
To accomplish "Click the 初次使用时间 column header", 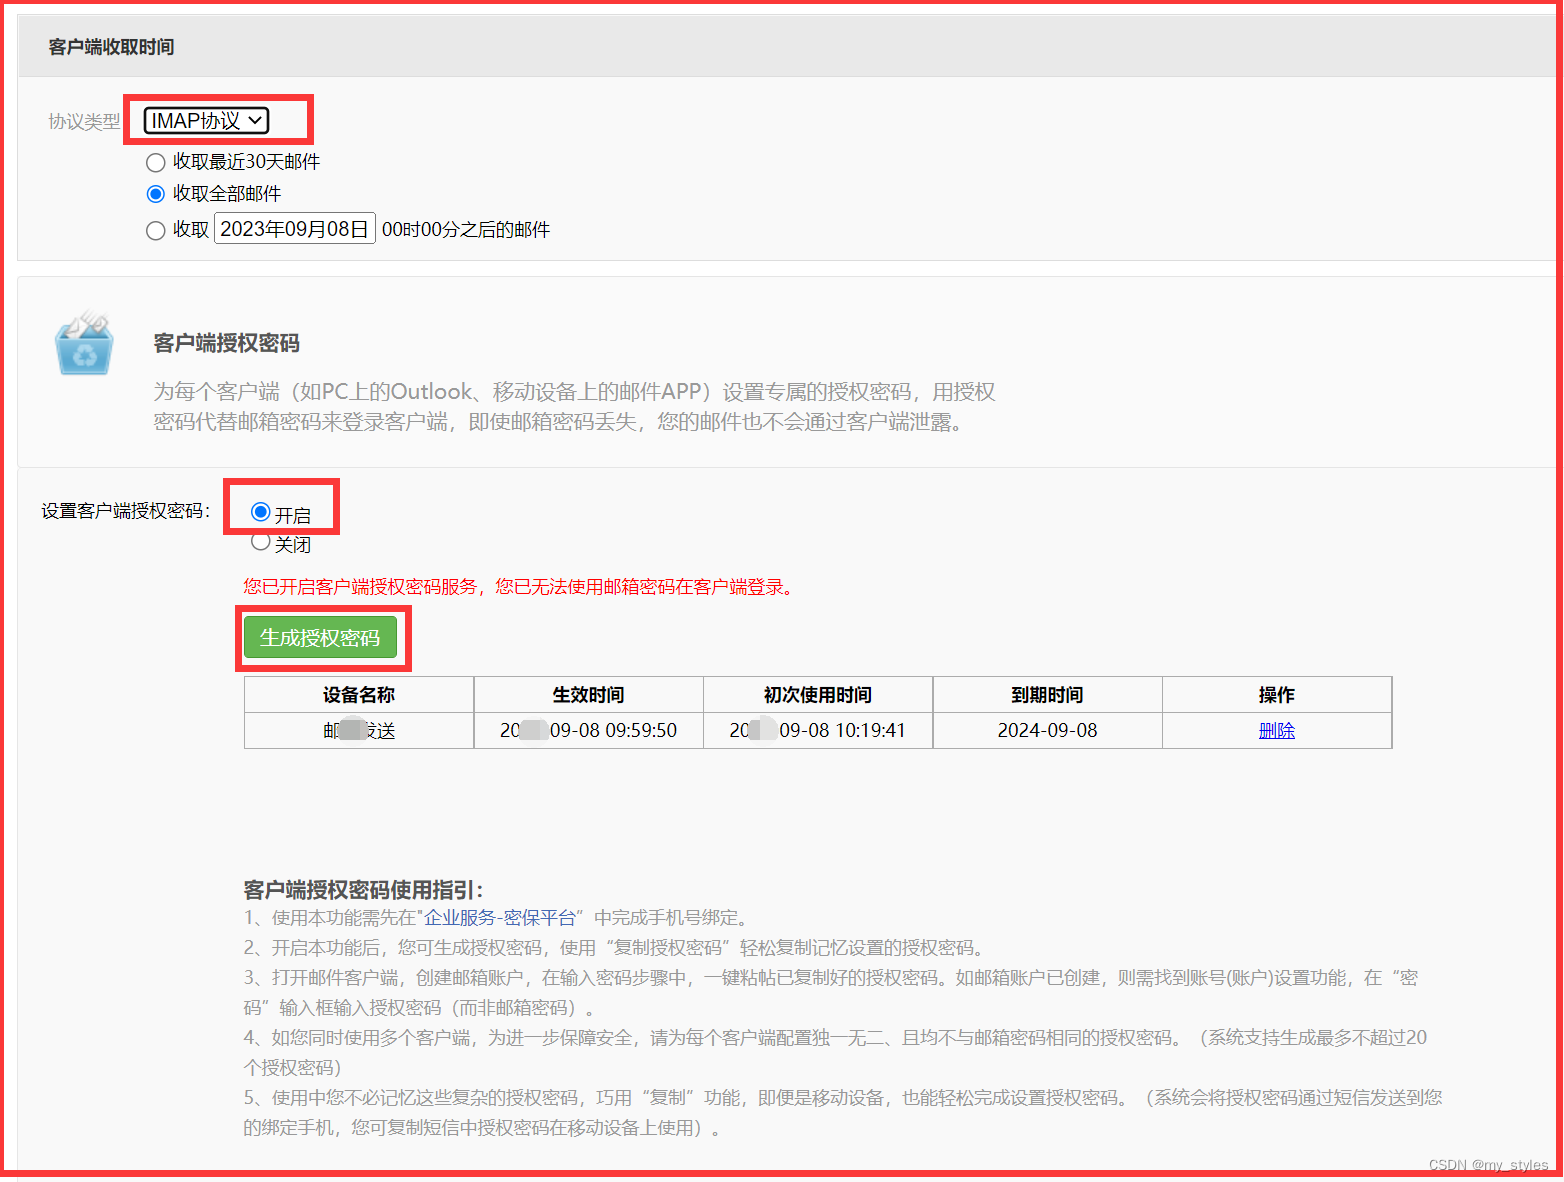I will (817, 694).
